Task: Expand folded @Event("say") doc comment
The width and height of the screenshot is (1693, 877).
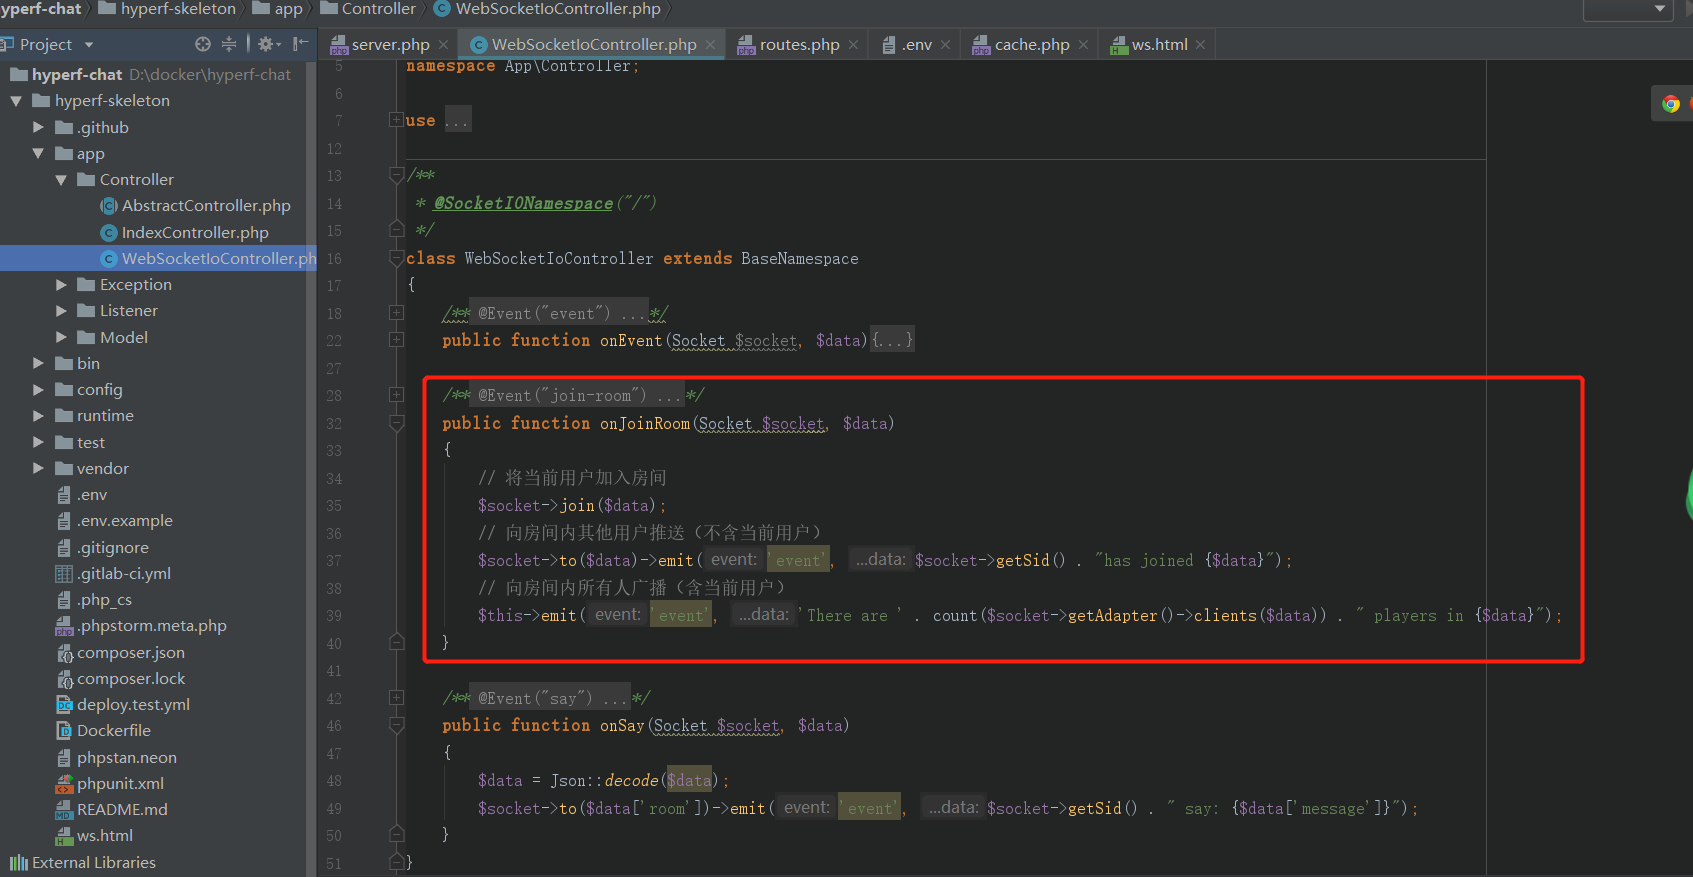Action: click(396, 698)
